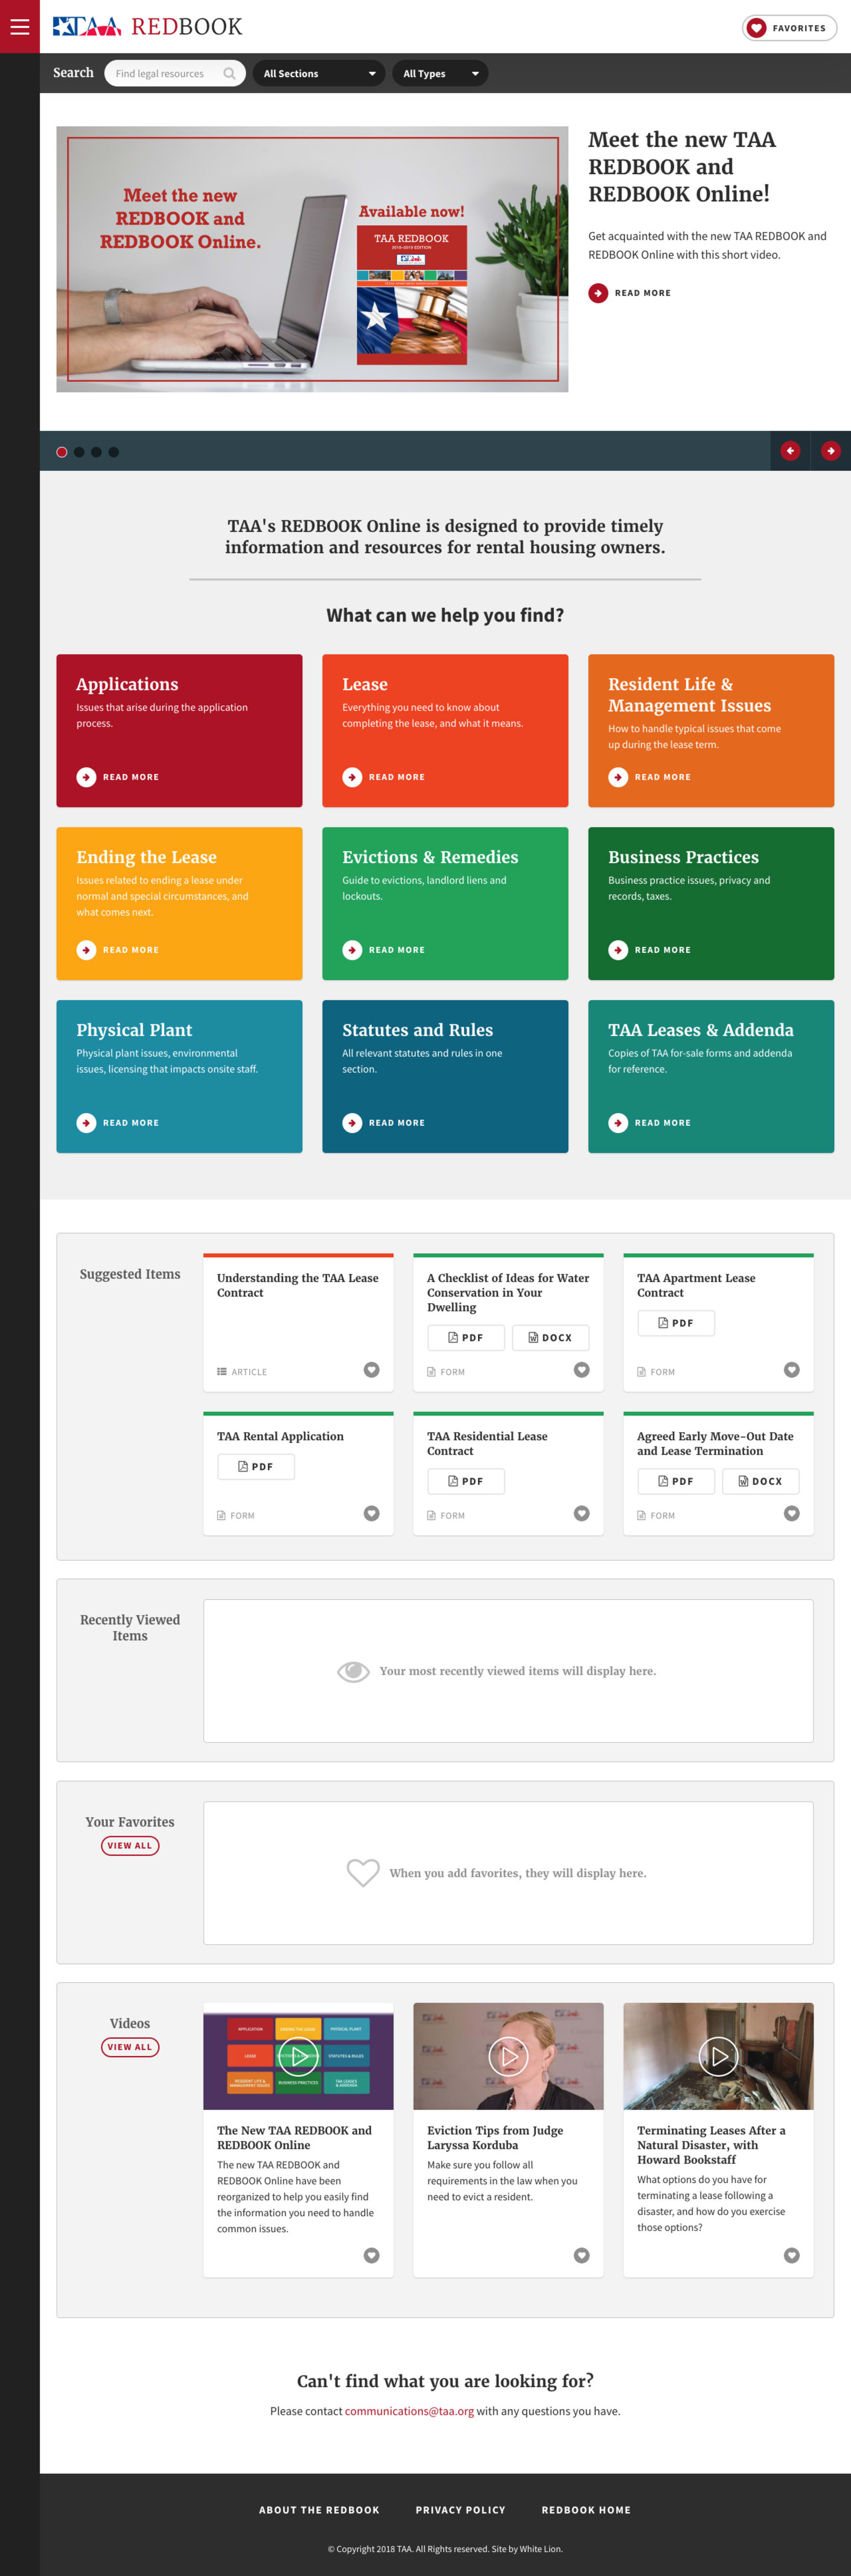The image size is (851, 2576).
Task: Download PDF for TAA Residential Lease Contract
Action: 466,1482
